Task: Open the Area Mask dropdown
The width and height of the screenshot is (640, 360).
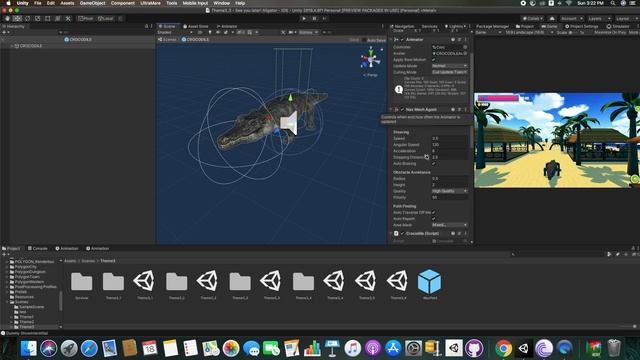Action: pos(449,225)
